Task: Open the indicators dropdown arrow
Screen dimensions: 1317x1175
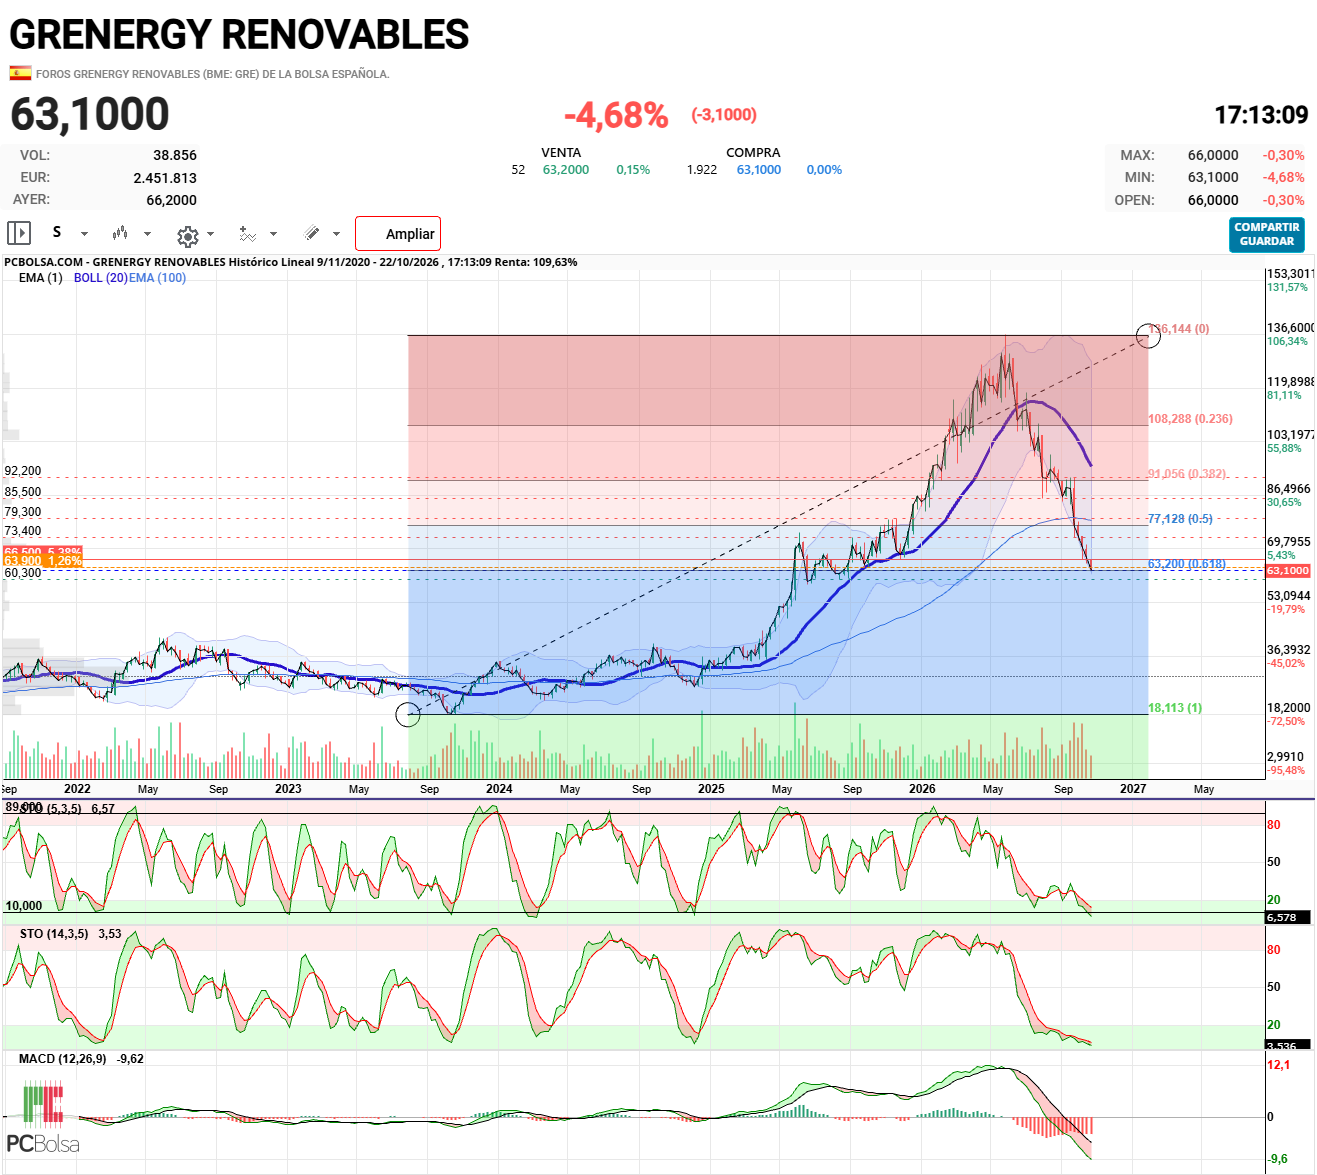Action: pos(273,235)
